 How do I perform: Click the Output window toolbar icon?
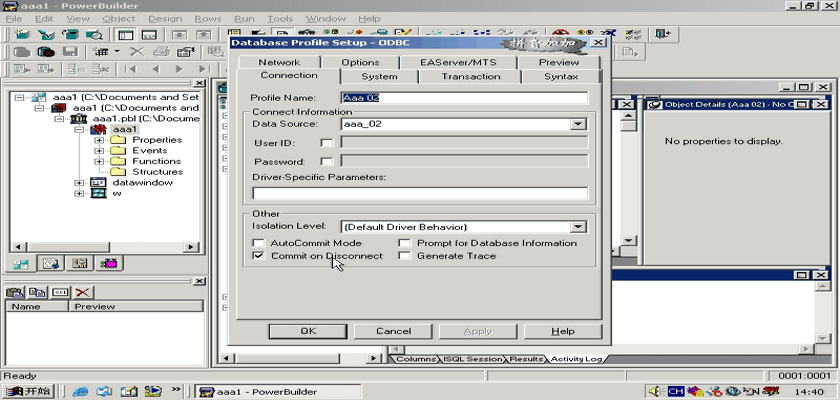pyautogui.click(x=149, y=35)
